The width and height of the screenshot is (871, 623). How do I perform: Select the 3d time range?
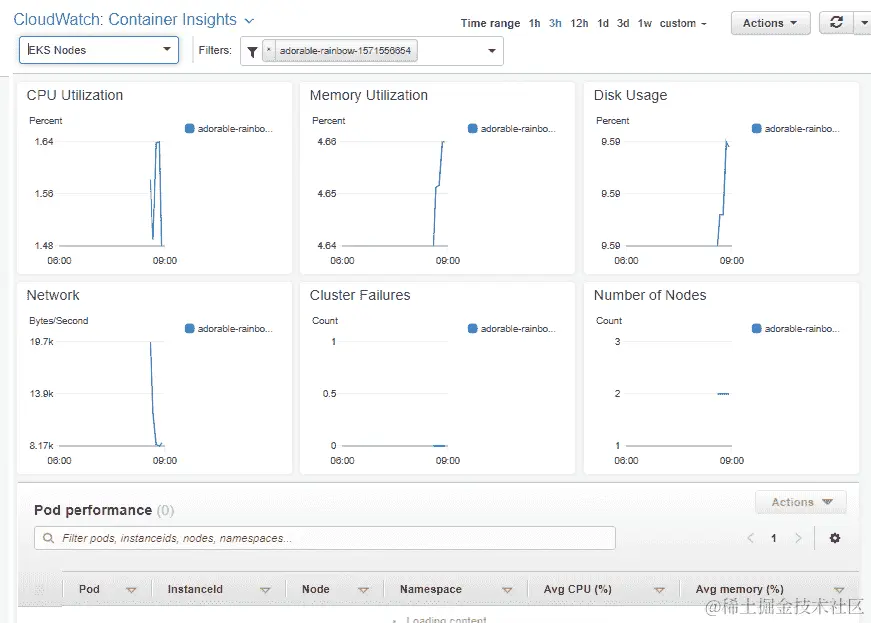[x=623, y=23]
